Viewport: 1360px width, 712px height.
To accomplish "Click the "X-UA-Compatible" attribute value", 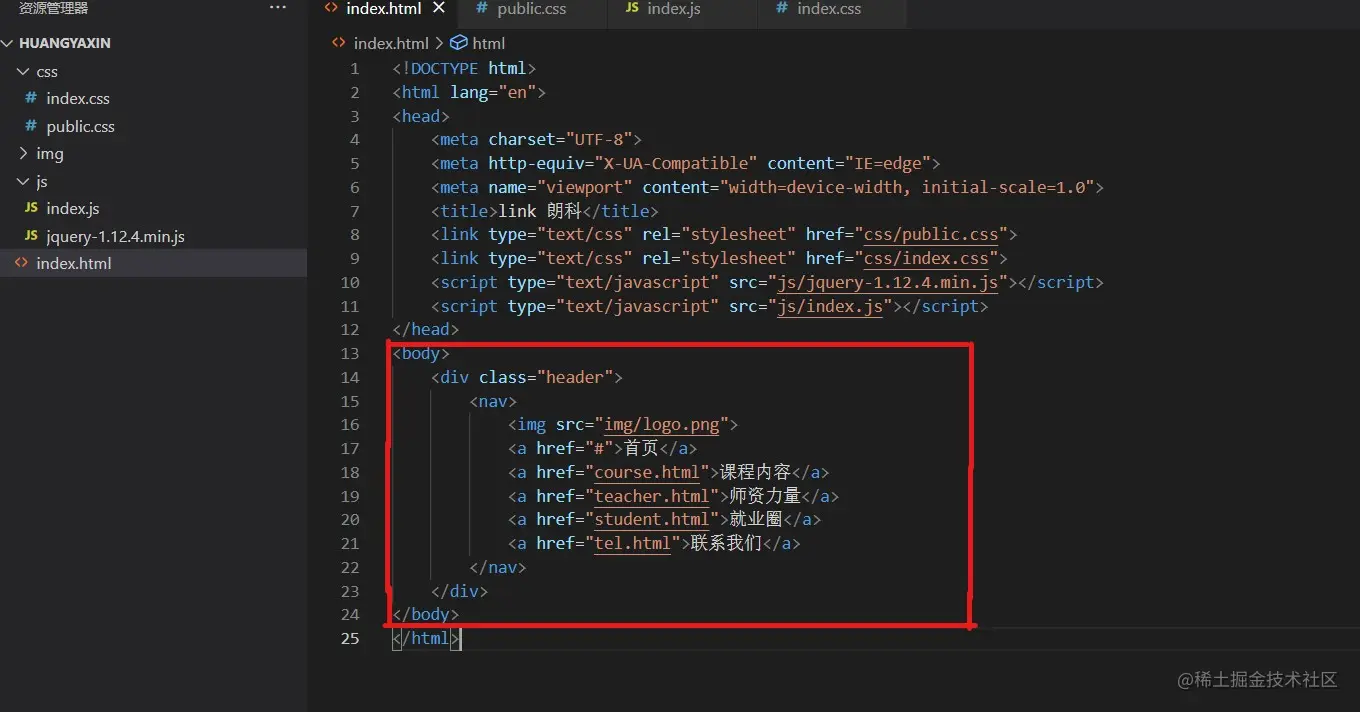I will tap(676, 164).
